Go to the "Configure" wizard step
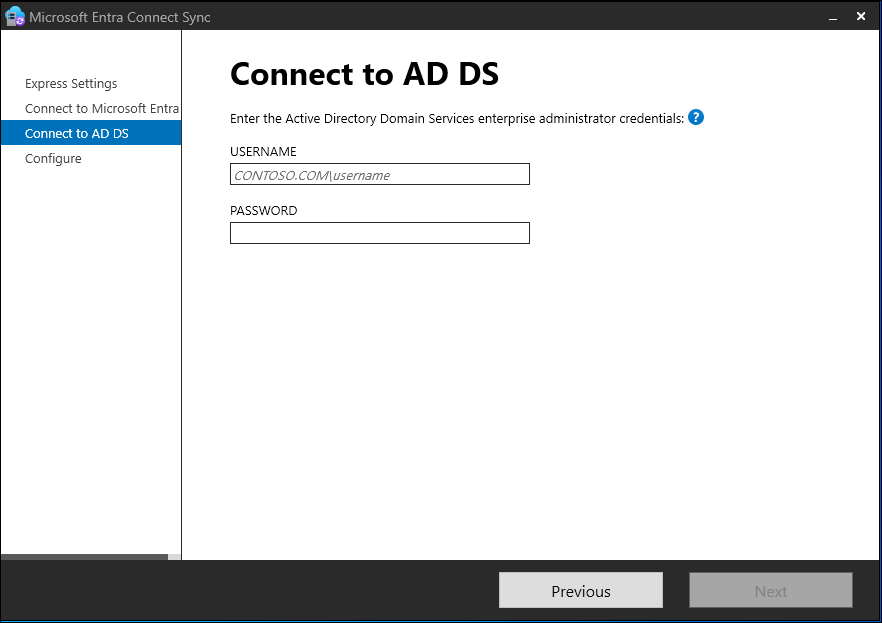Image resolution: width=882 pixels, height=623 pixels. pos(52,158)
